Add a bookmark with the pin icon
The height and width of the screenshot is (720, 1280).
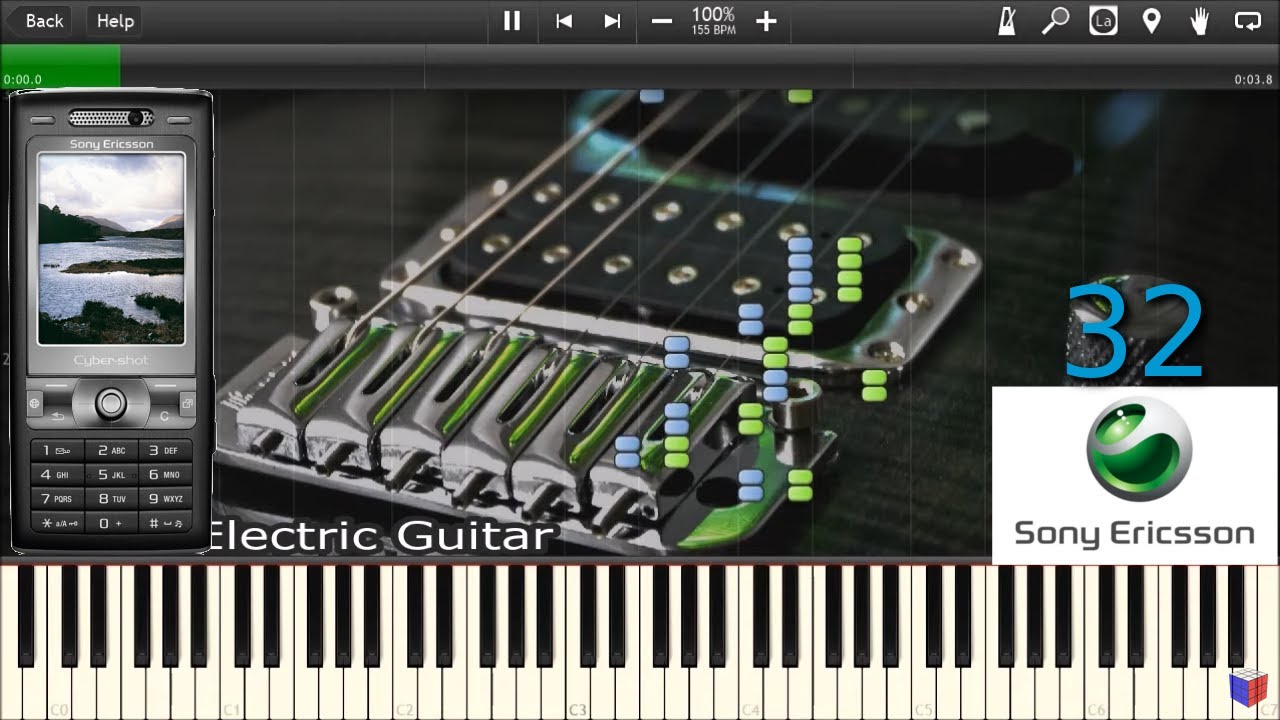pos(1151,21)
